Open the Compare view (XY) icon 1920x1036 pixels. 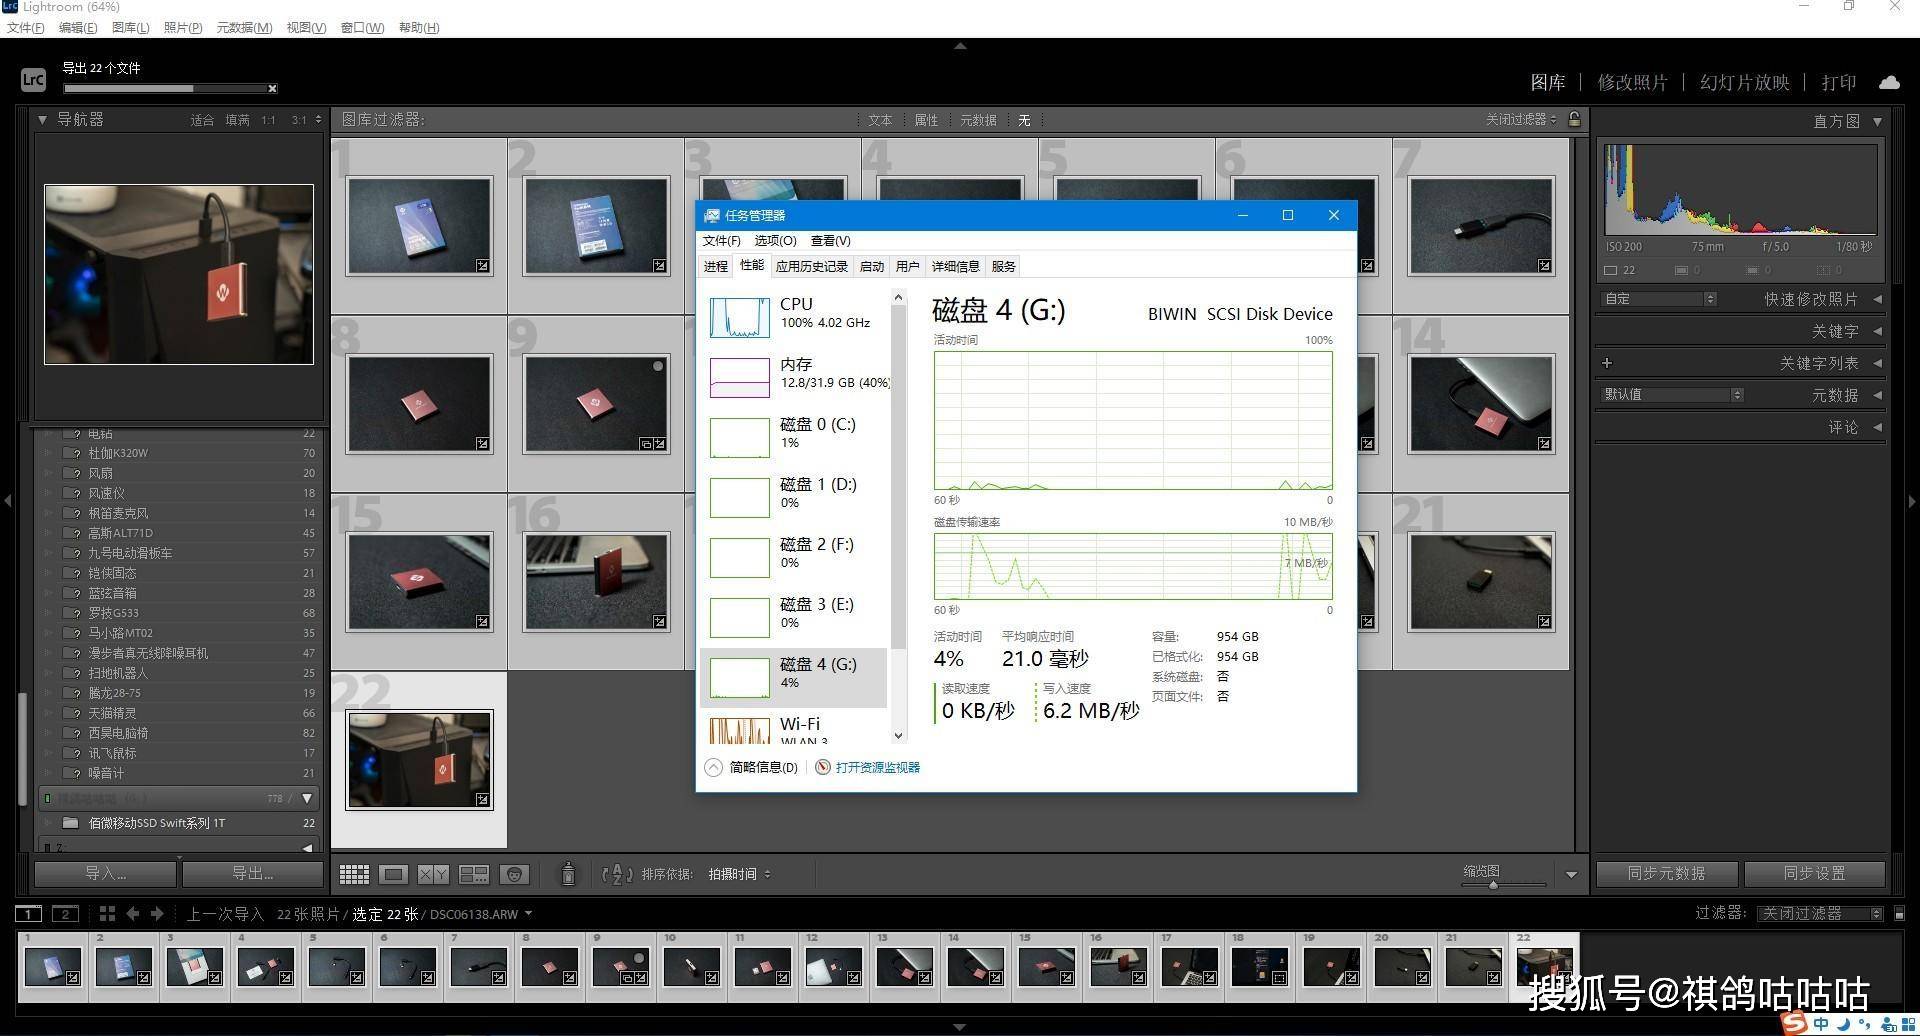(x=433, y=875)
